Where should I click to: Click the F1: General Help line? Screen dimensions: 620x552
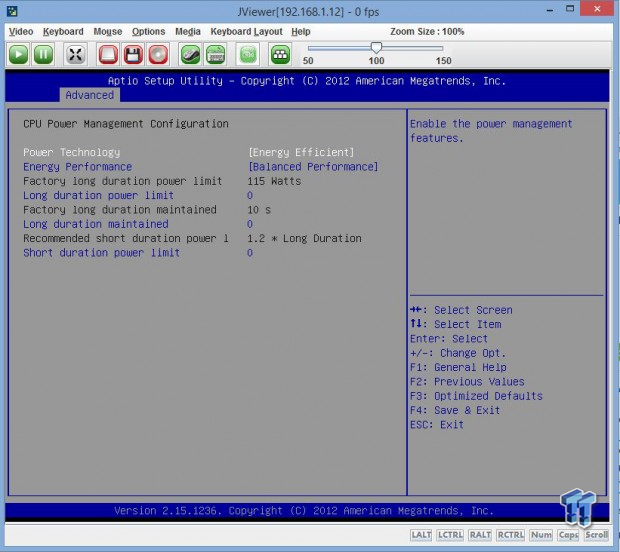[458, 367]
